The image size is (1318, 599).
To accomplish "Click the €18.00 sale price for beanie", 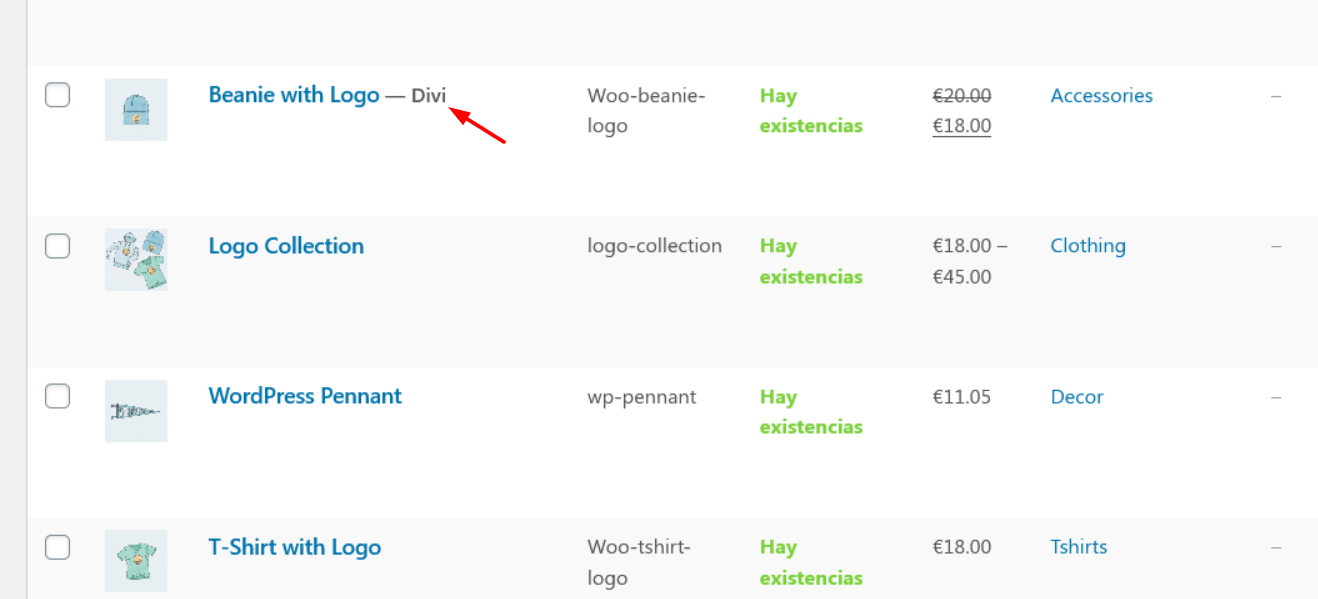I will point(961,126).
